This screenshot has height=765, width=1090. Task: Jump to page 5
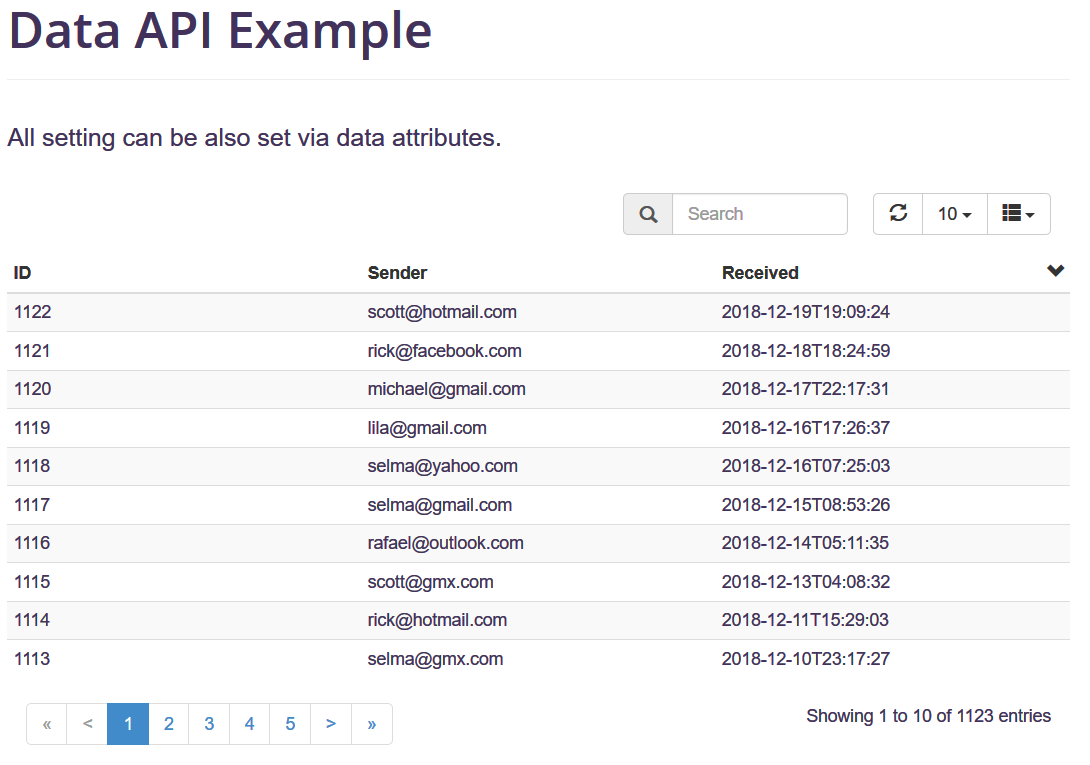291,724
